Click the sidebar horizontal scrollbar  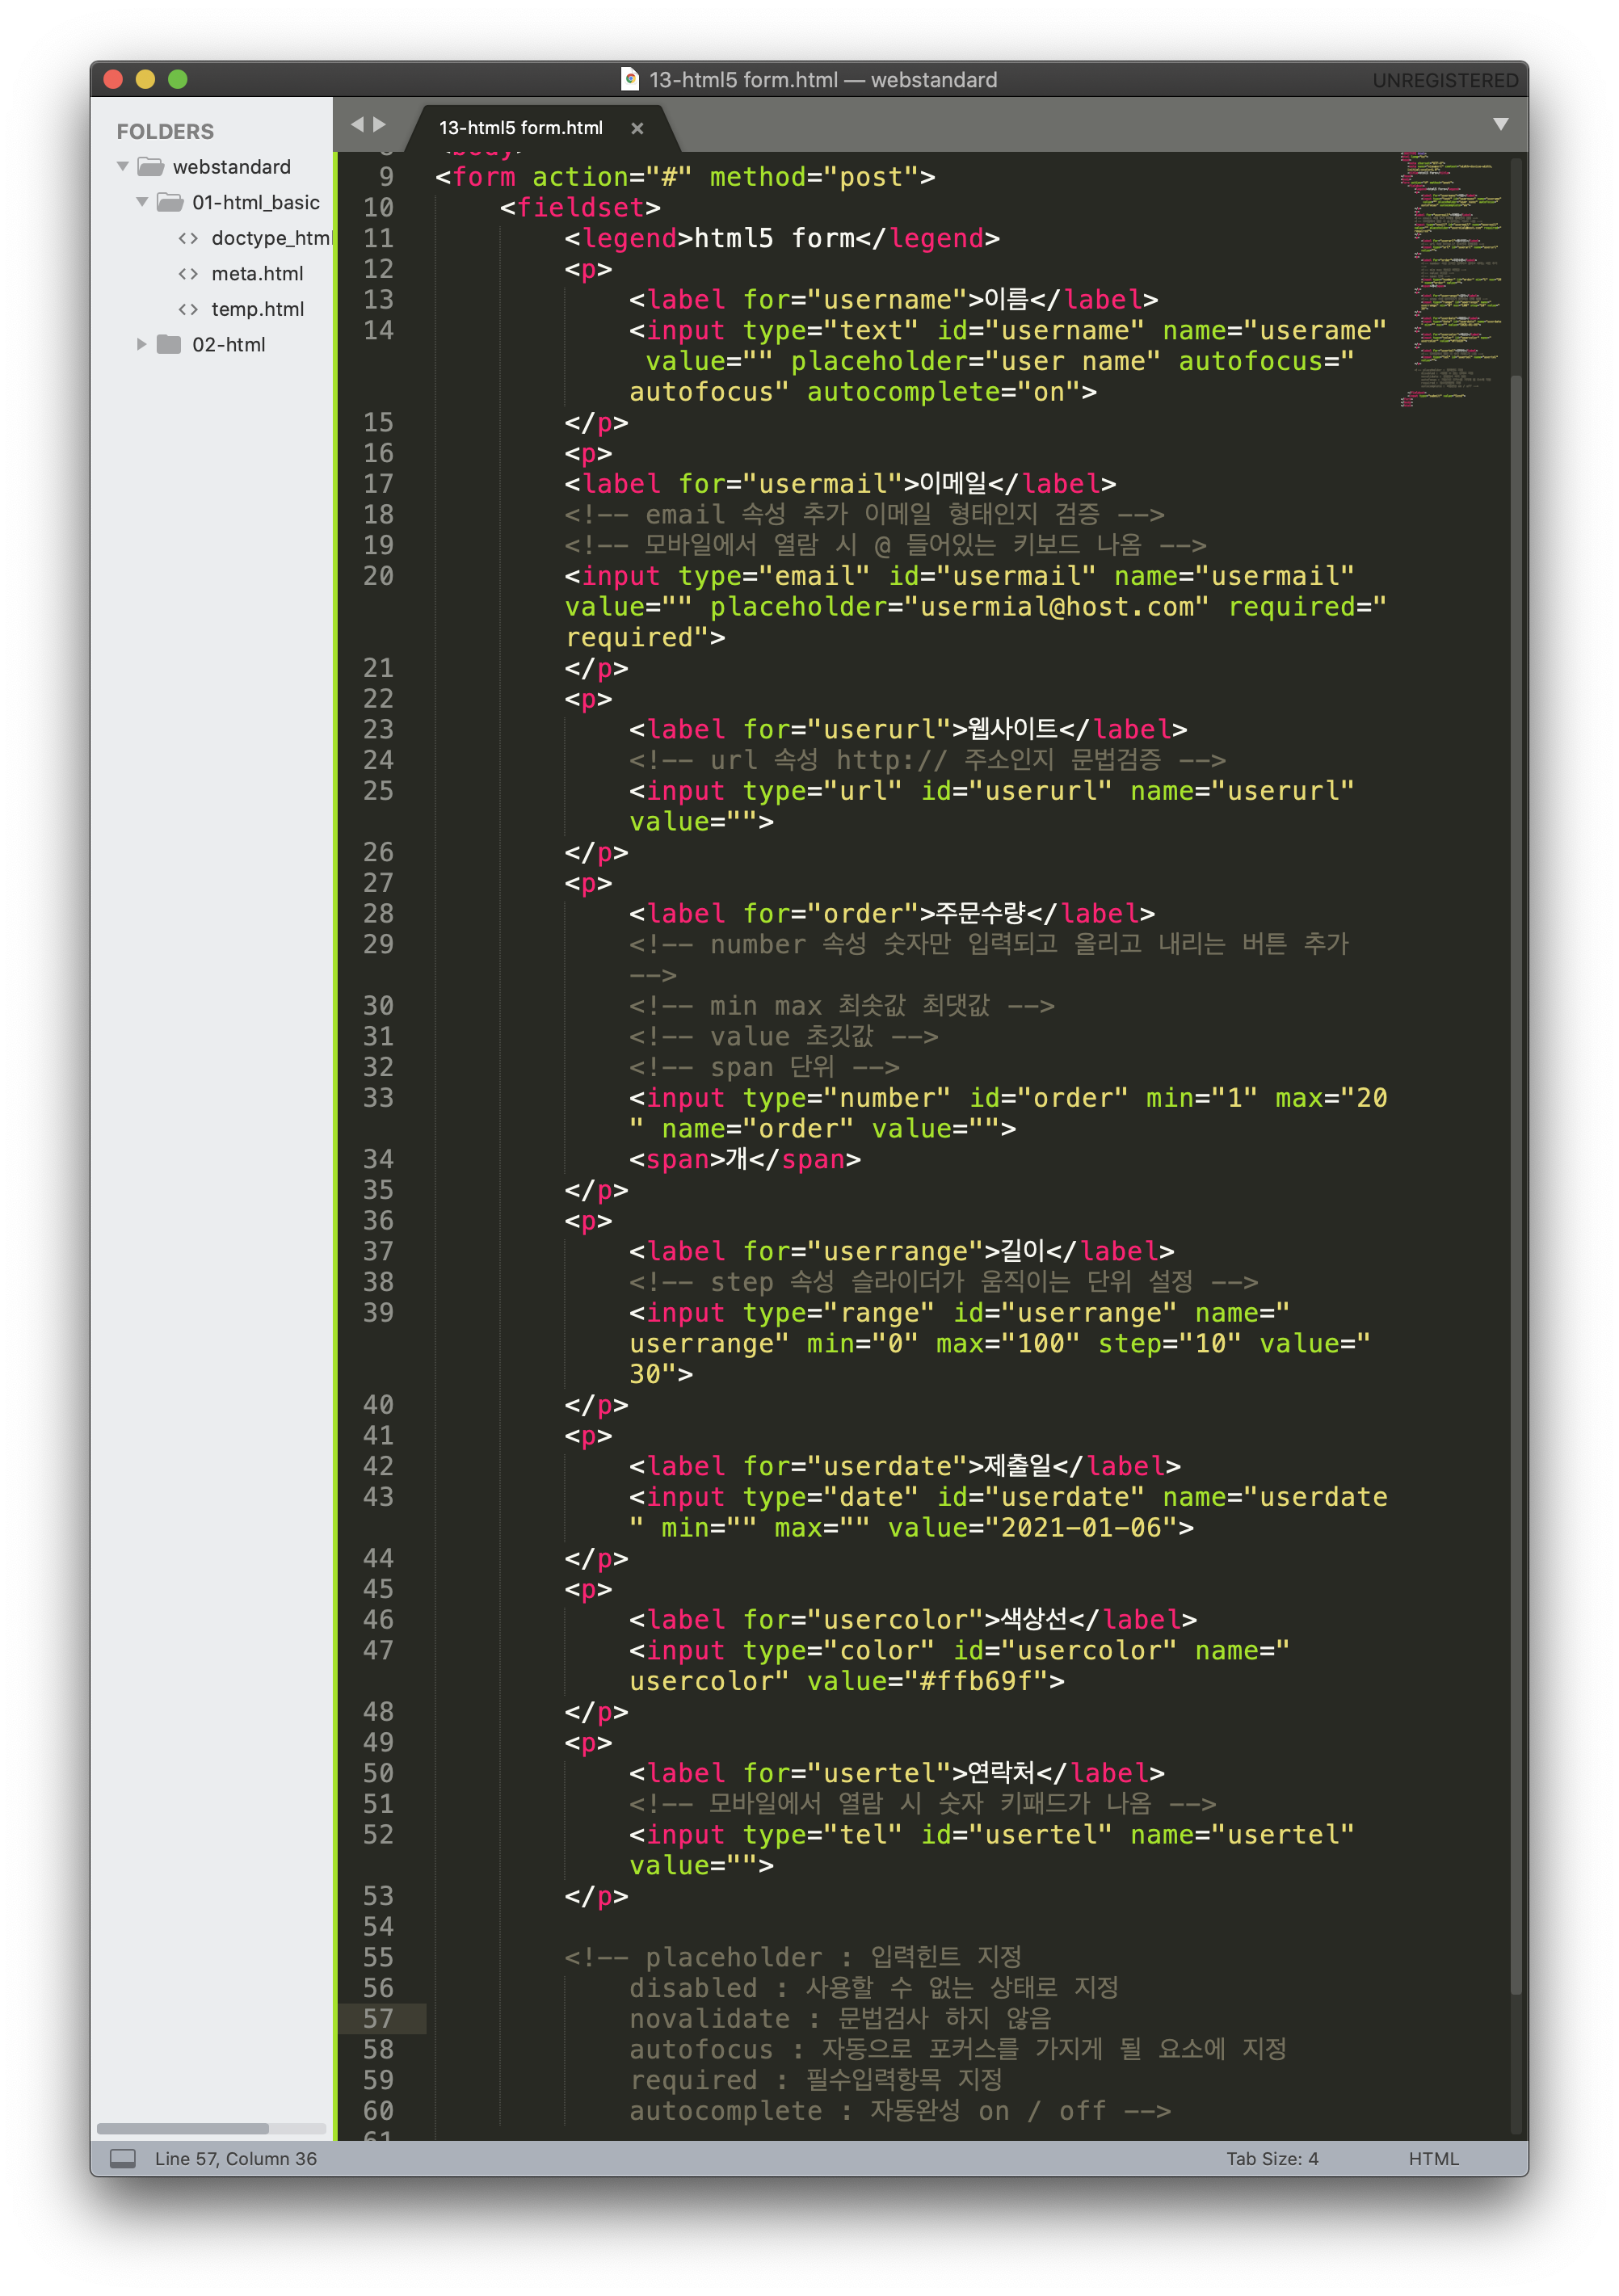pyautogui.click(x=183, y=2128)
